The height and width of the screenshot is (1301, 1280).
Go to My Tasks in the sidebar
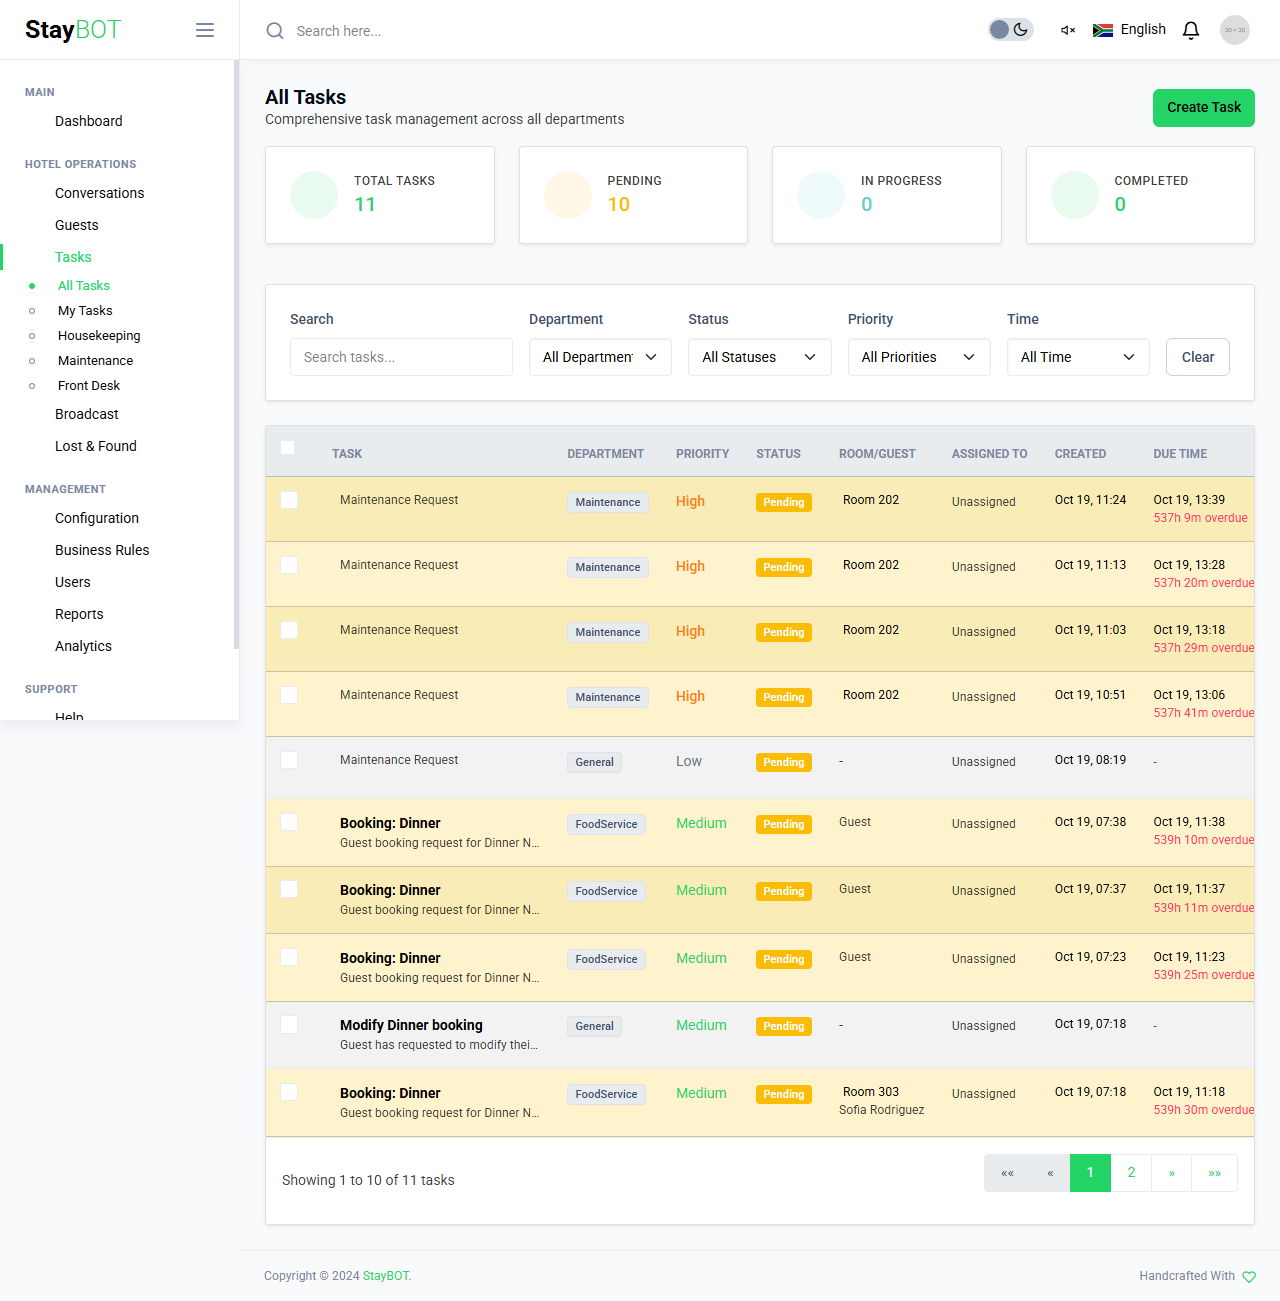85,310
